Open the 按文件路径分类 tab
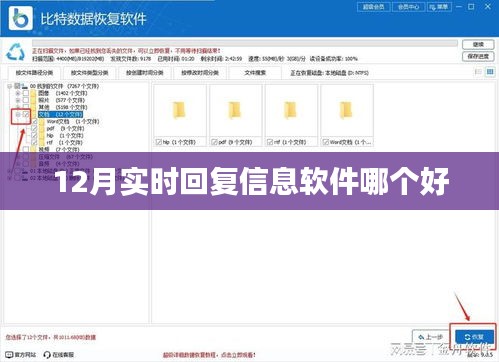The width and height of the screenshot is (499, 362). point(34,73)
